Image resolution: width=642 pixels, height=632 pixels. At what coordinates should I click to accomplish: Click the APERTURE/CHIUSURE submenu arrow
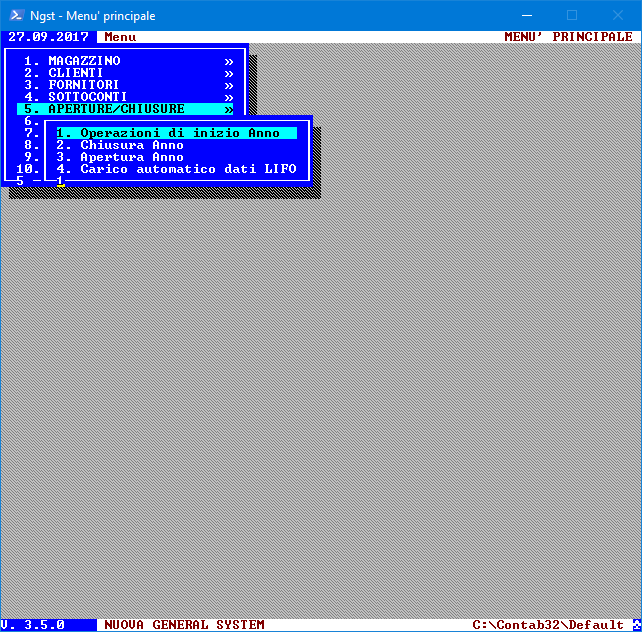click(x=229, y=109)
